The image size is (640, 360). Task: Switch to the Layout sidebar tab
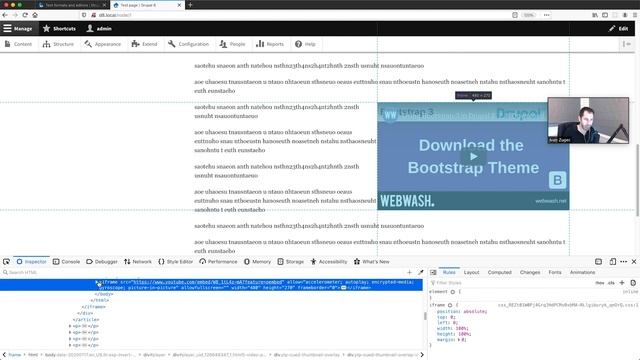point(471,272)
